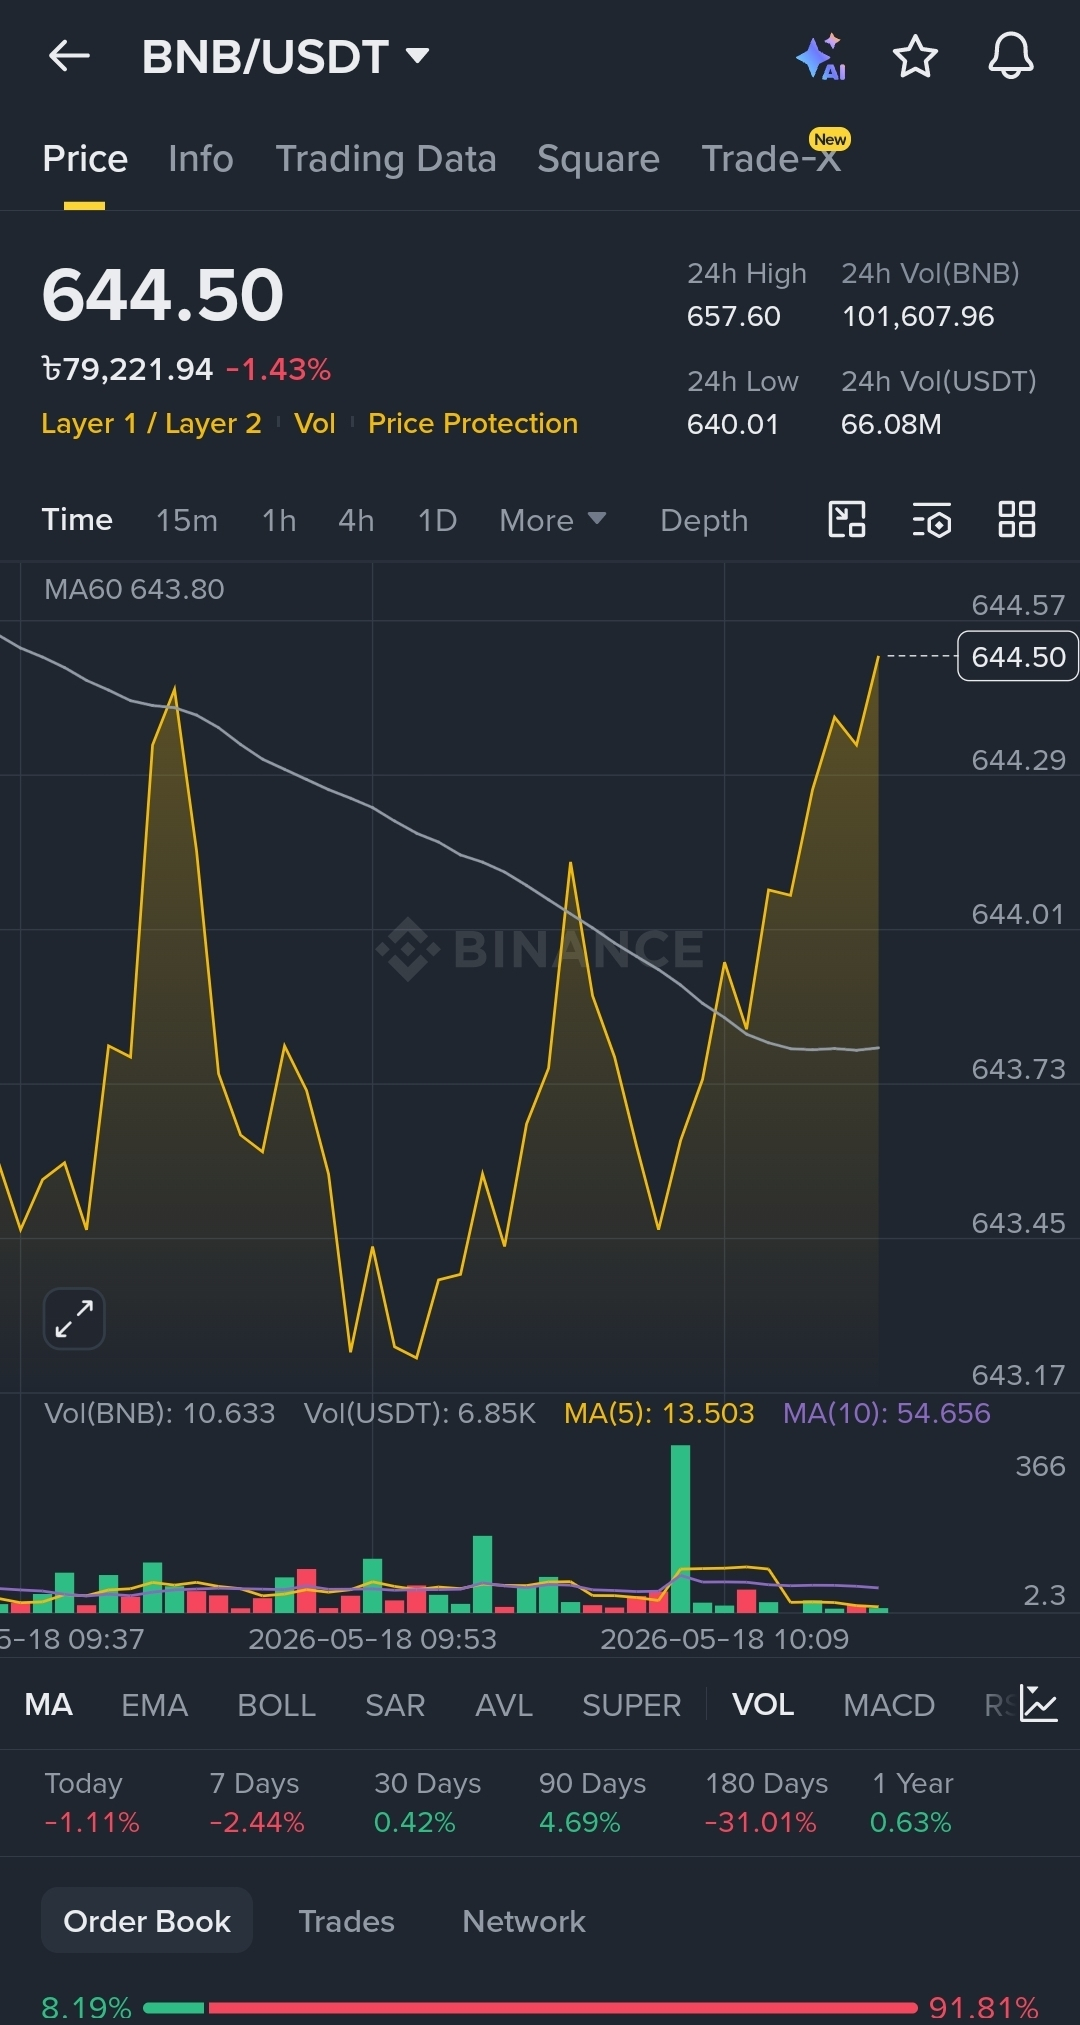
Task: Tap the order book buy/sell ratio bar
Action: point(530,2007)
